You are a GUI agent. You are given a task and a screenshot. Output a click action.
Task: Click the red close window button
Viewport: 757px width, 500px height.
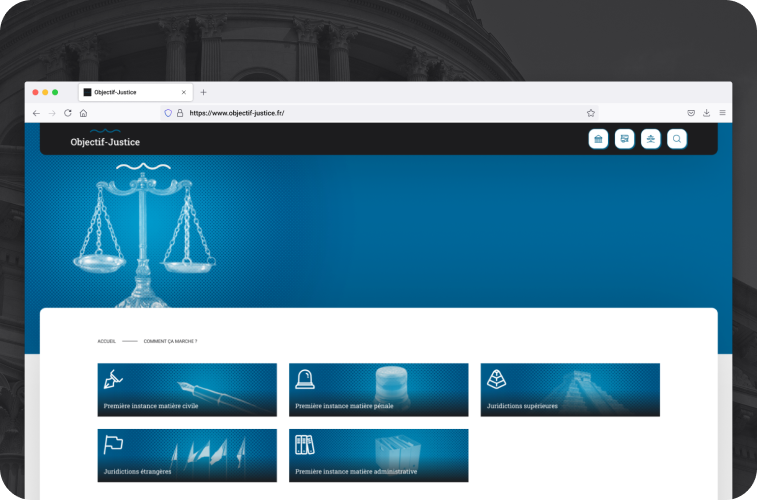point(35,92)
